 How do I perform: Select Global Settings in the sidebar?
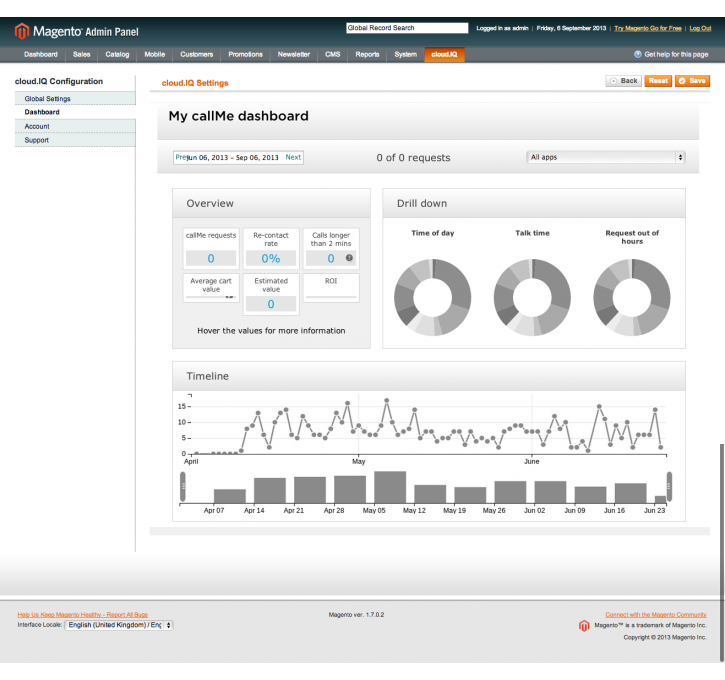(75, 98)
